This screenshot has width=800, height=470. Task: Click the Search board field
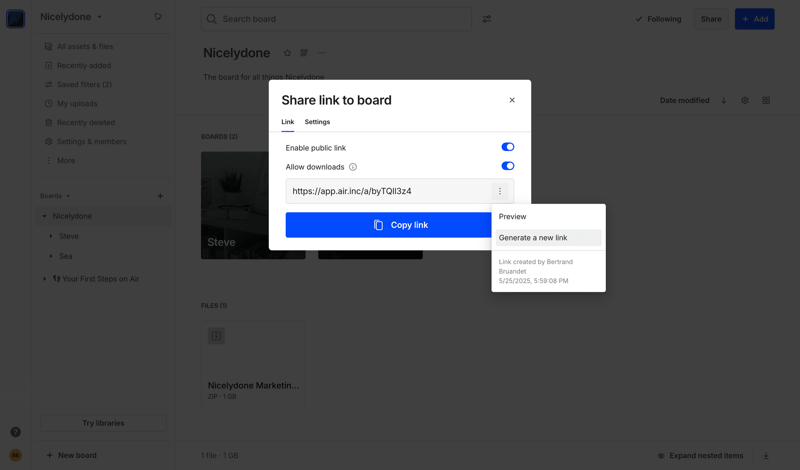[x=336, y=19]
